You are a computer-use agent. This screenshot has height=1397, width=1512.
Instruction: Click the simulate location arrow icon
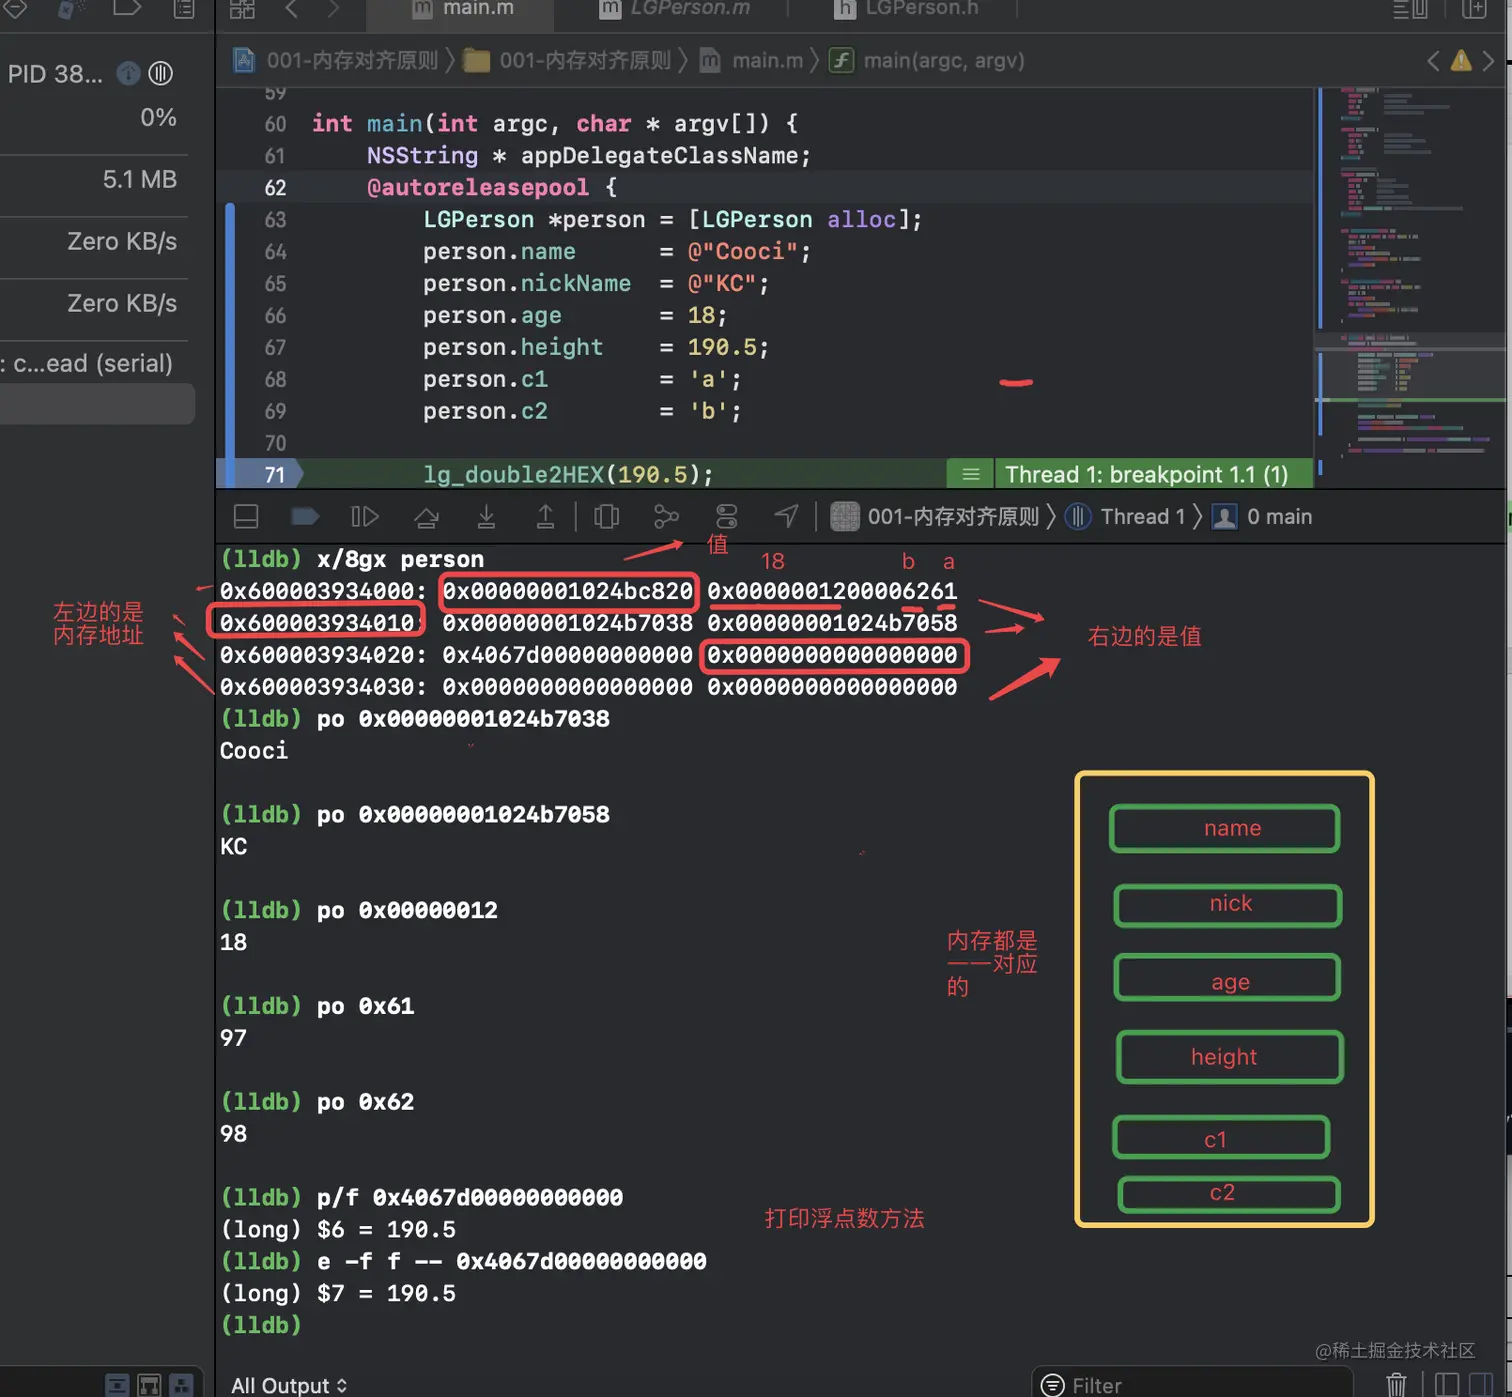(787, 516)
